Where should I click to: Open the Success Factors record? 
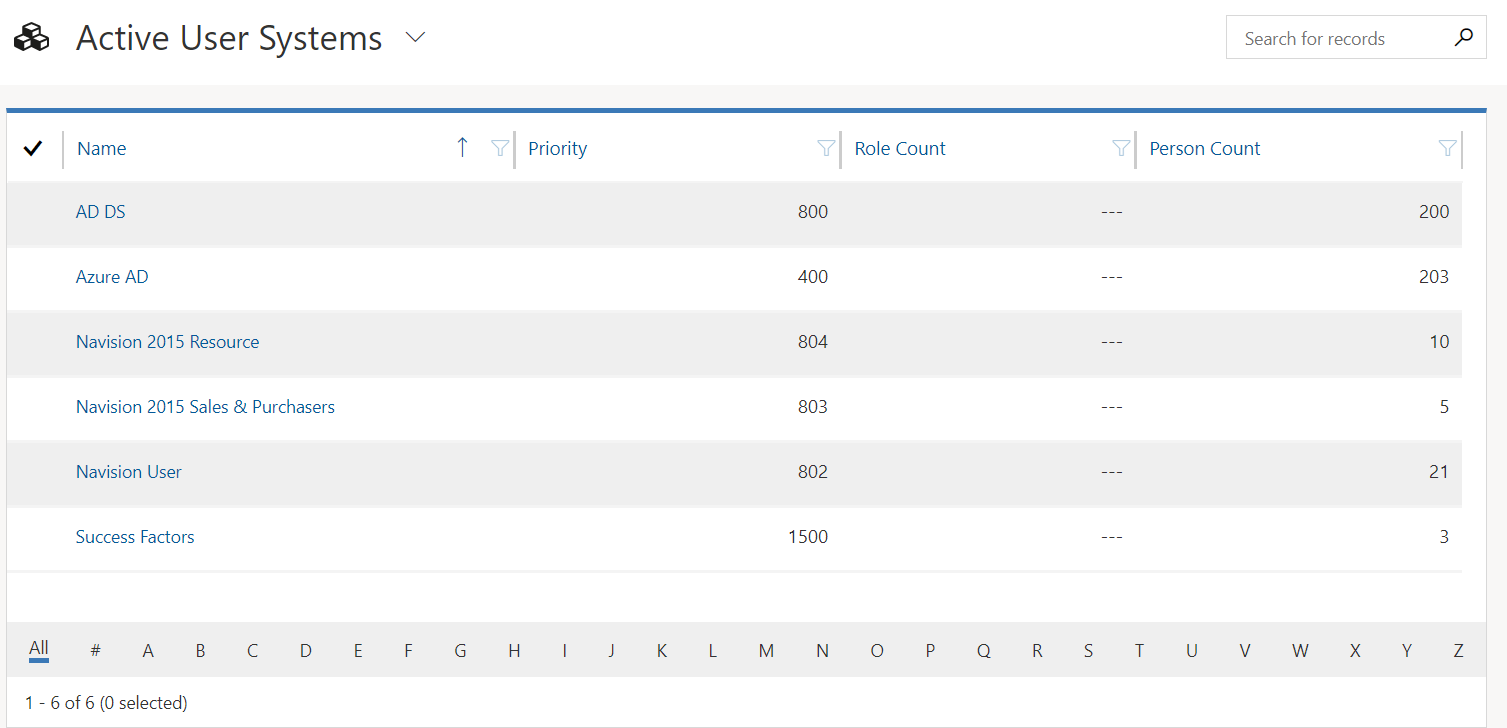[x=135, y=537]
